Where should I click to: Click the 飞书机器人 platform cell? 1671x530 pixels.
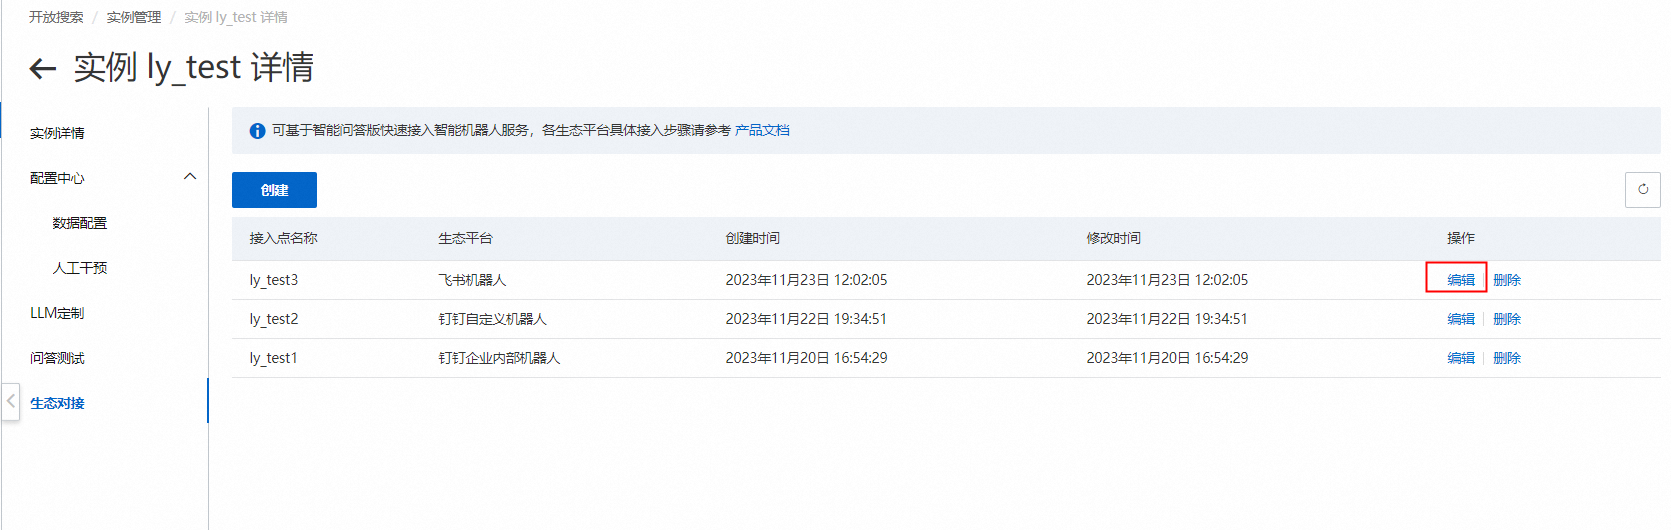click(x=472, y=280)
